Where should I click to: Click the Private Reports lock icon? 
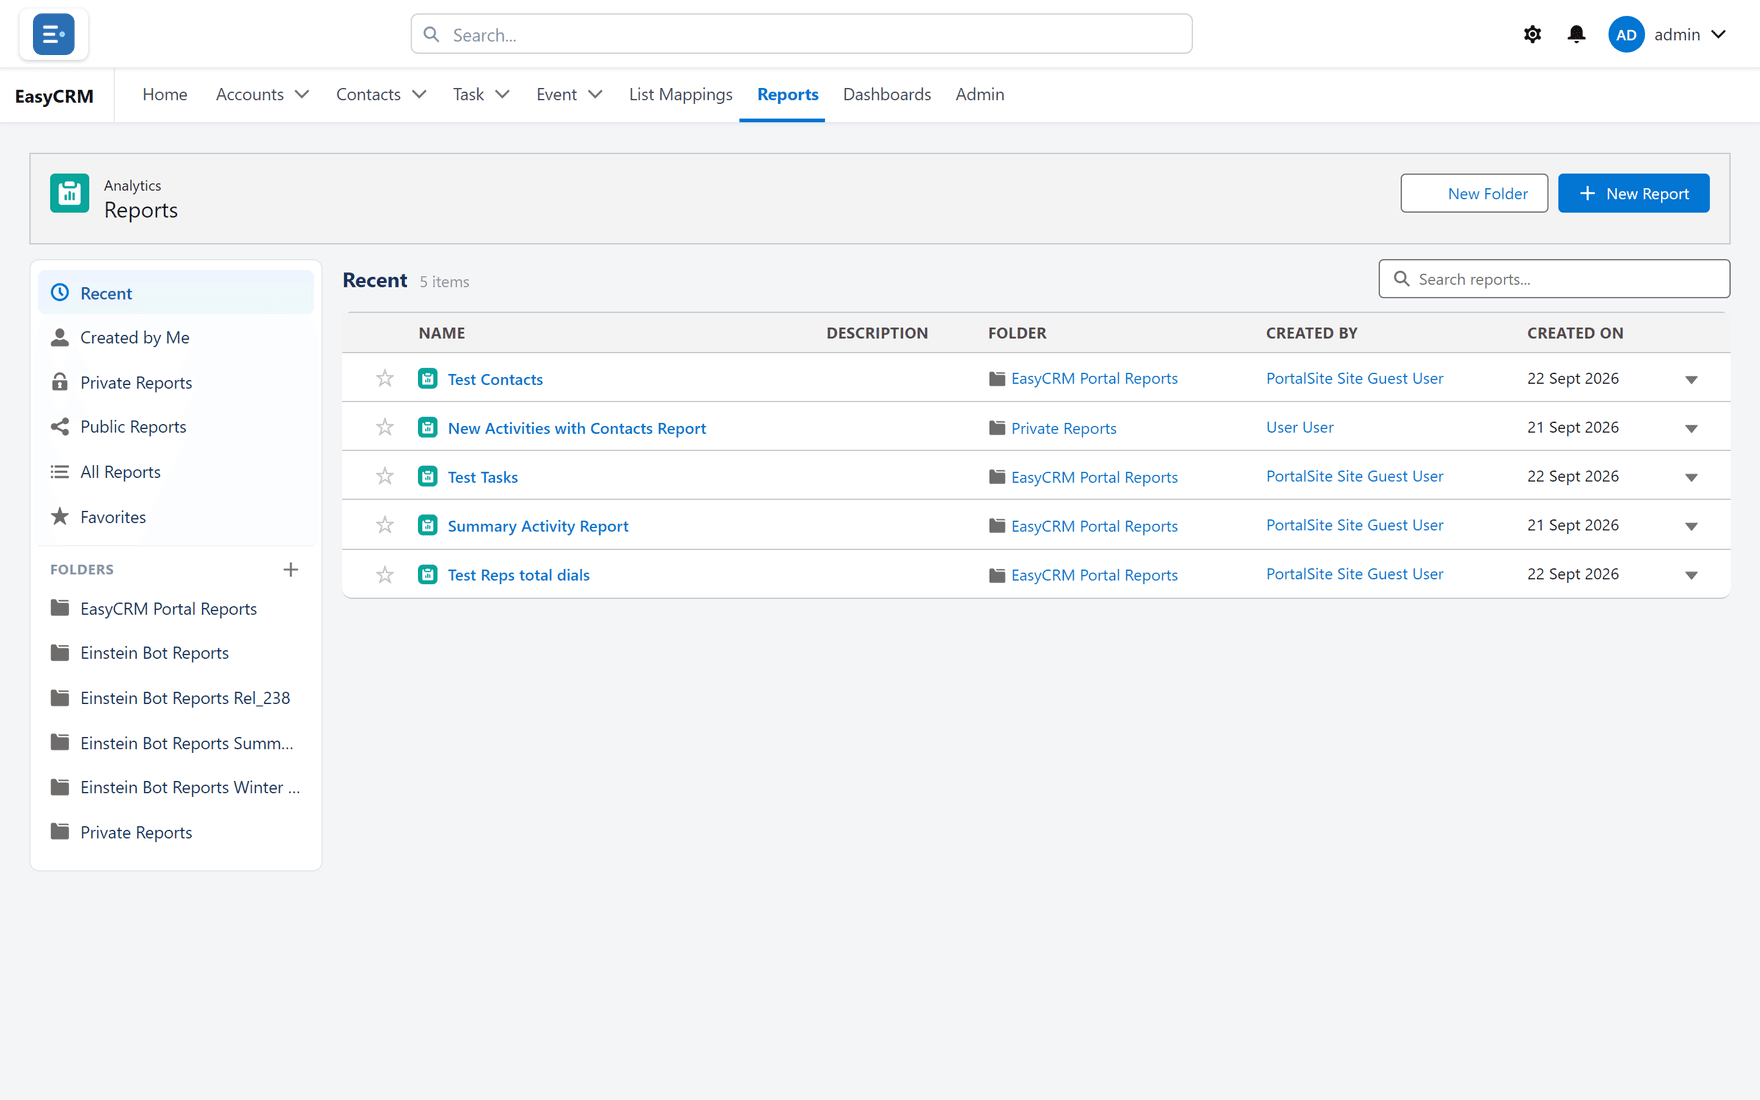coord(60,382)
